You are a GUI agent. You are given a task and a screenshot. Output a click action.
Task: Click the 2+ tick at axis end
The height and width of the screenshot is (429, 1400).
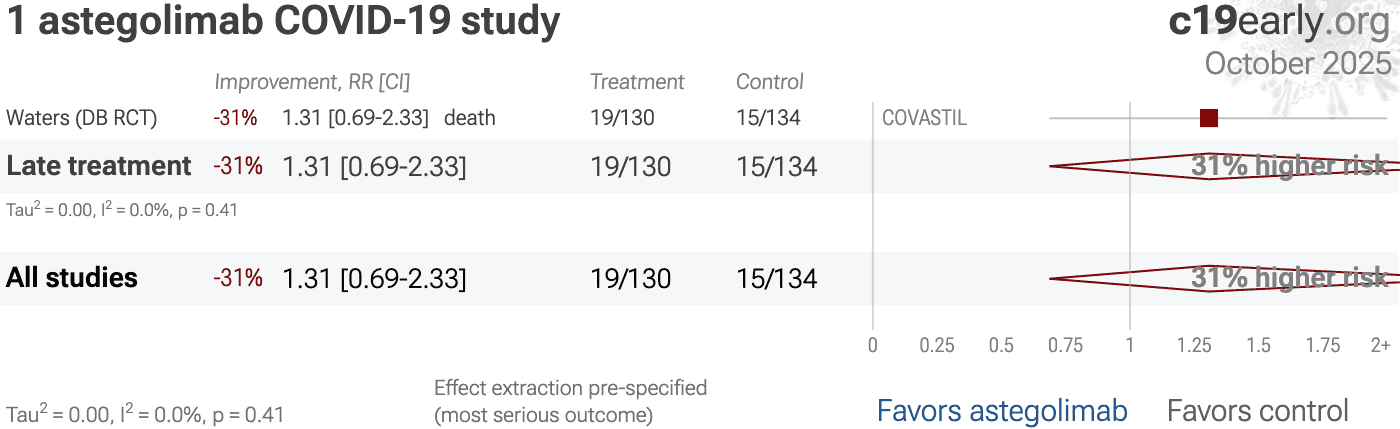coord(1380,346)
